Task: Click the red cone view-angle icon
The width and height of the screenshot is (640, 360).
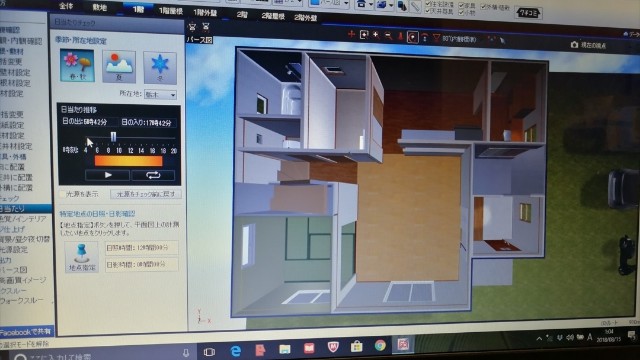Action: 436,38
